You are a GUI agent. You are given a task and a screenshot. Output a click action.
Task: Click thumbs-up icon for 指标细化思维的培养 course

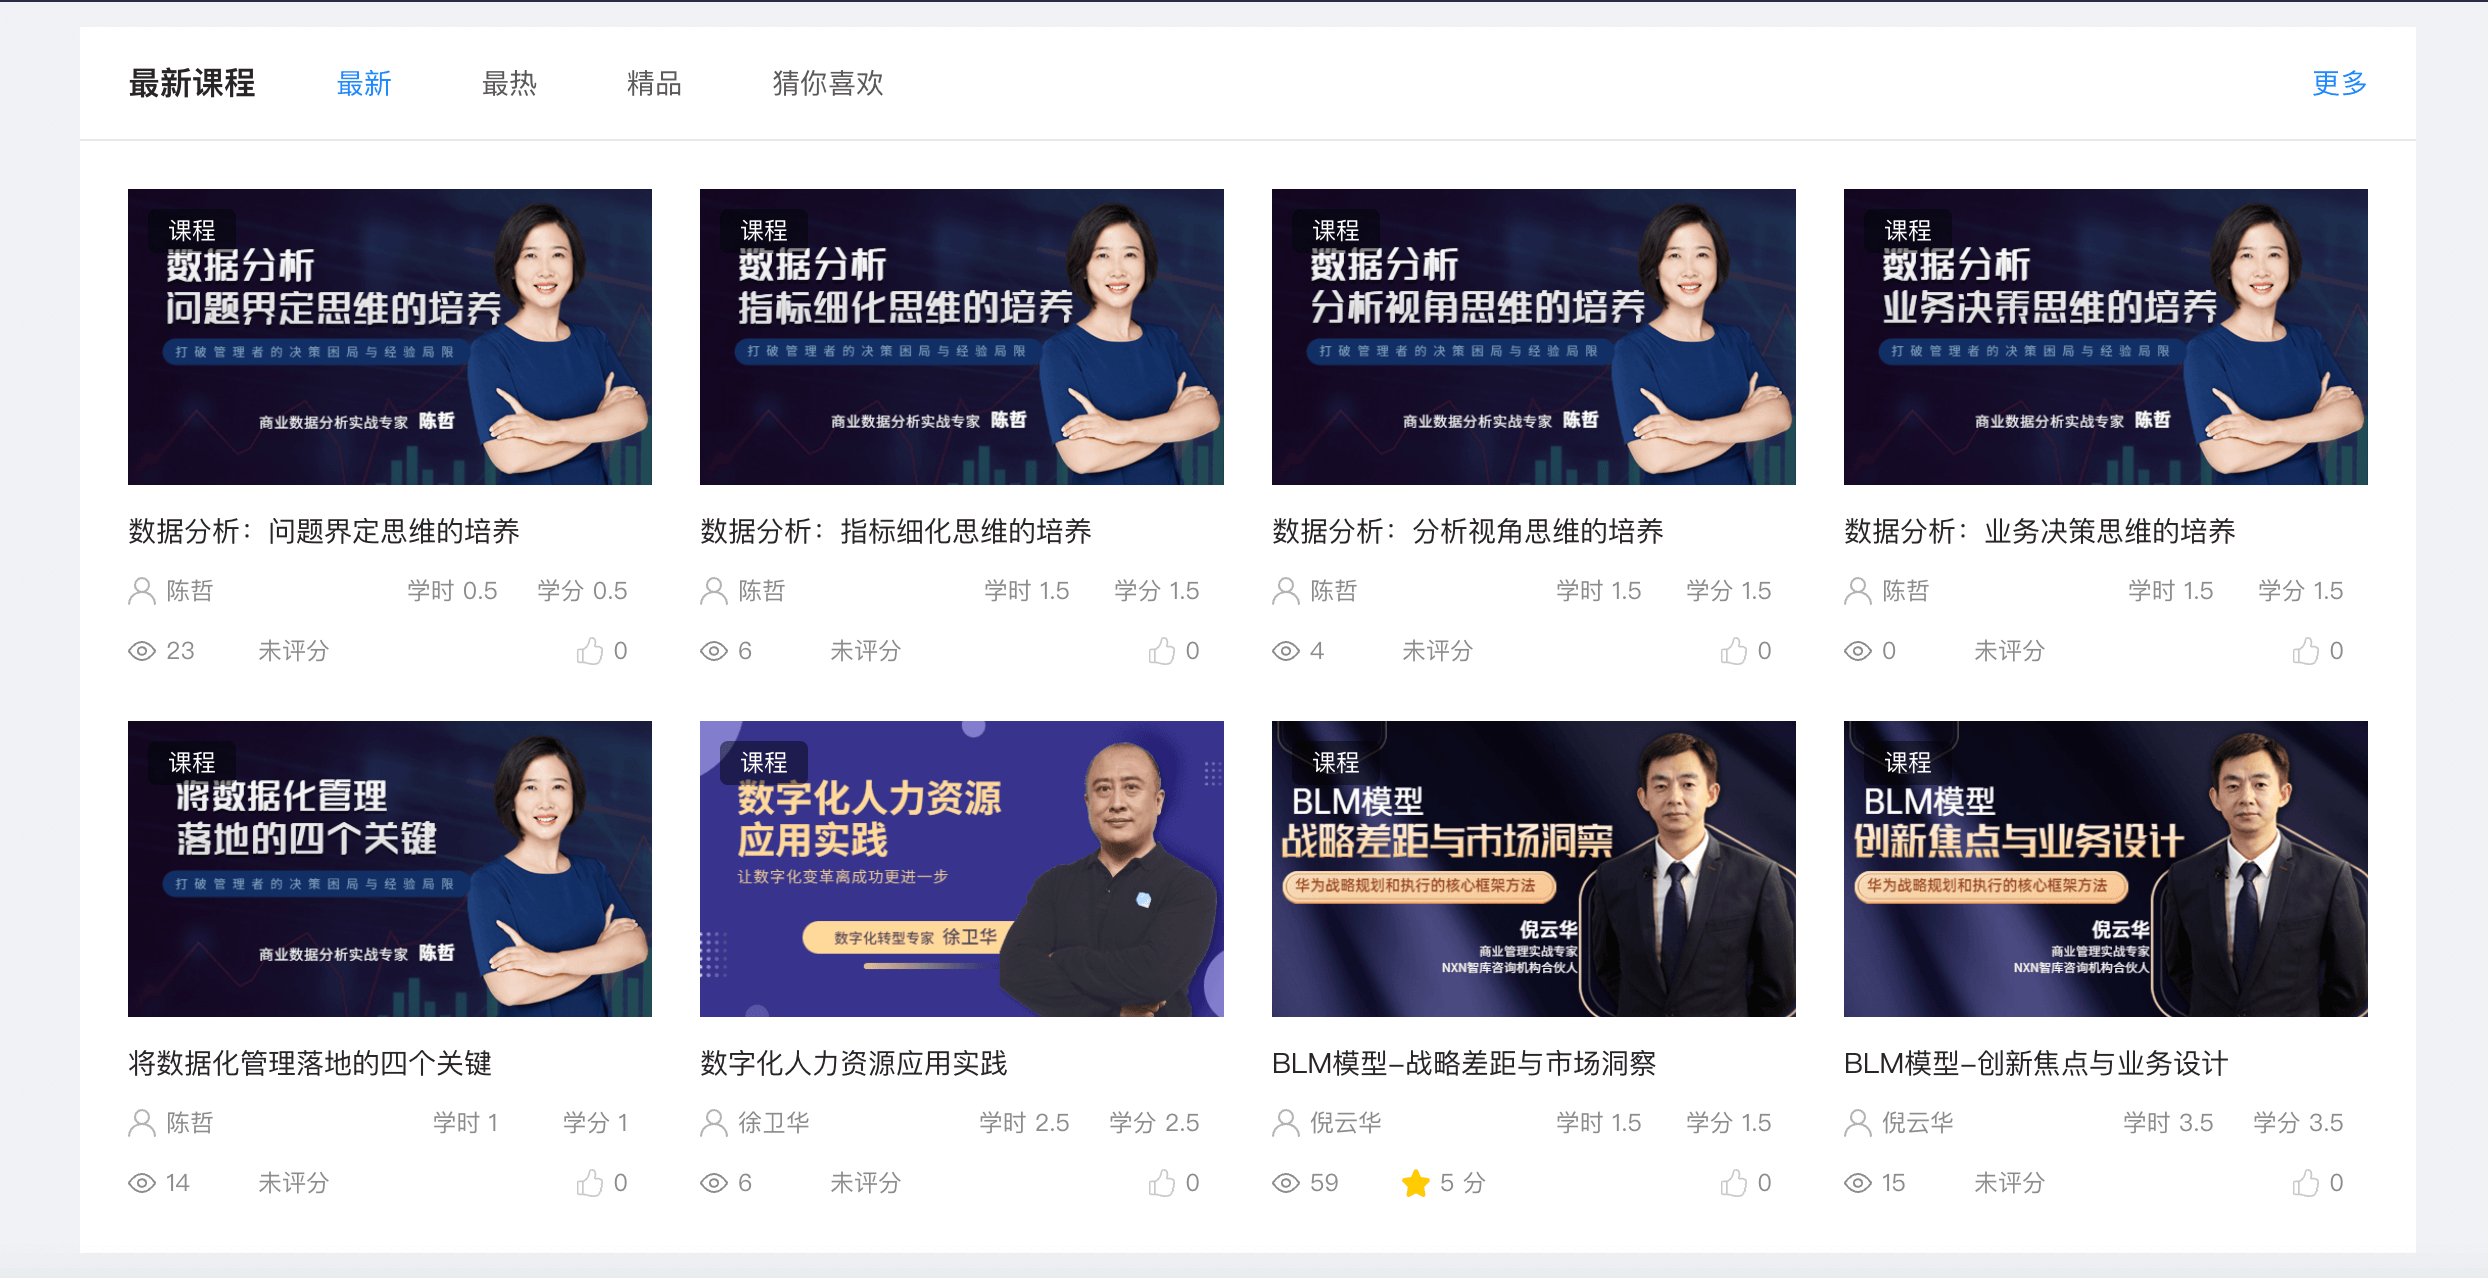[1162, 651]
